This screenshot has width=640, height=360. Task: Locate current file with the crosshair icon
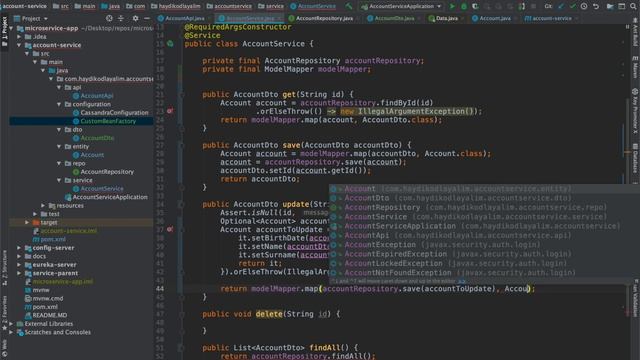click(x=109, y=18)
